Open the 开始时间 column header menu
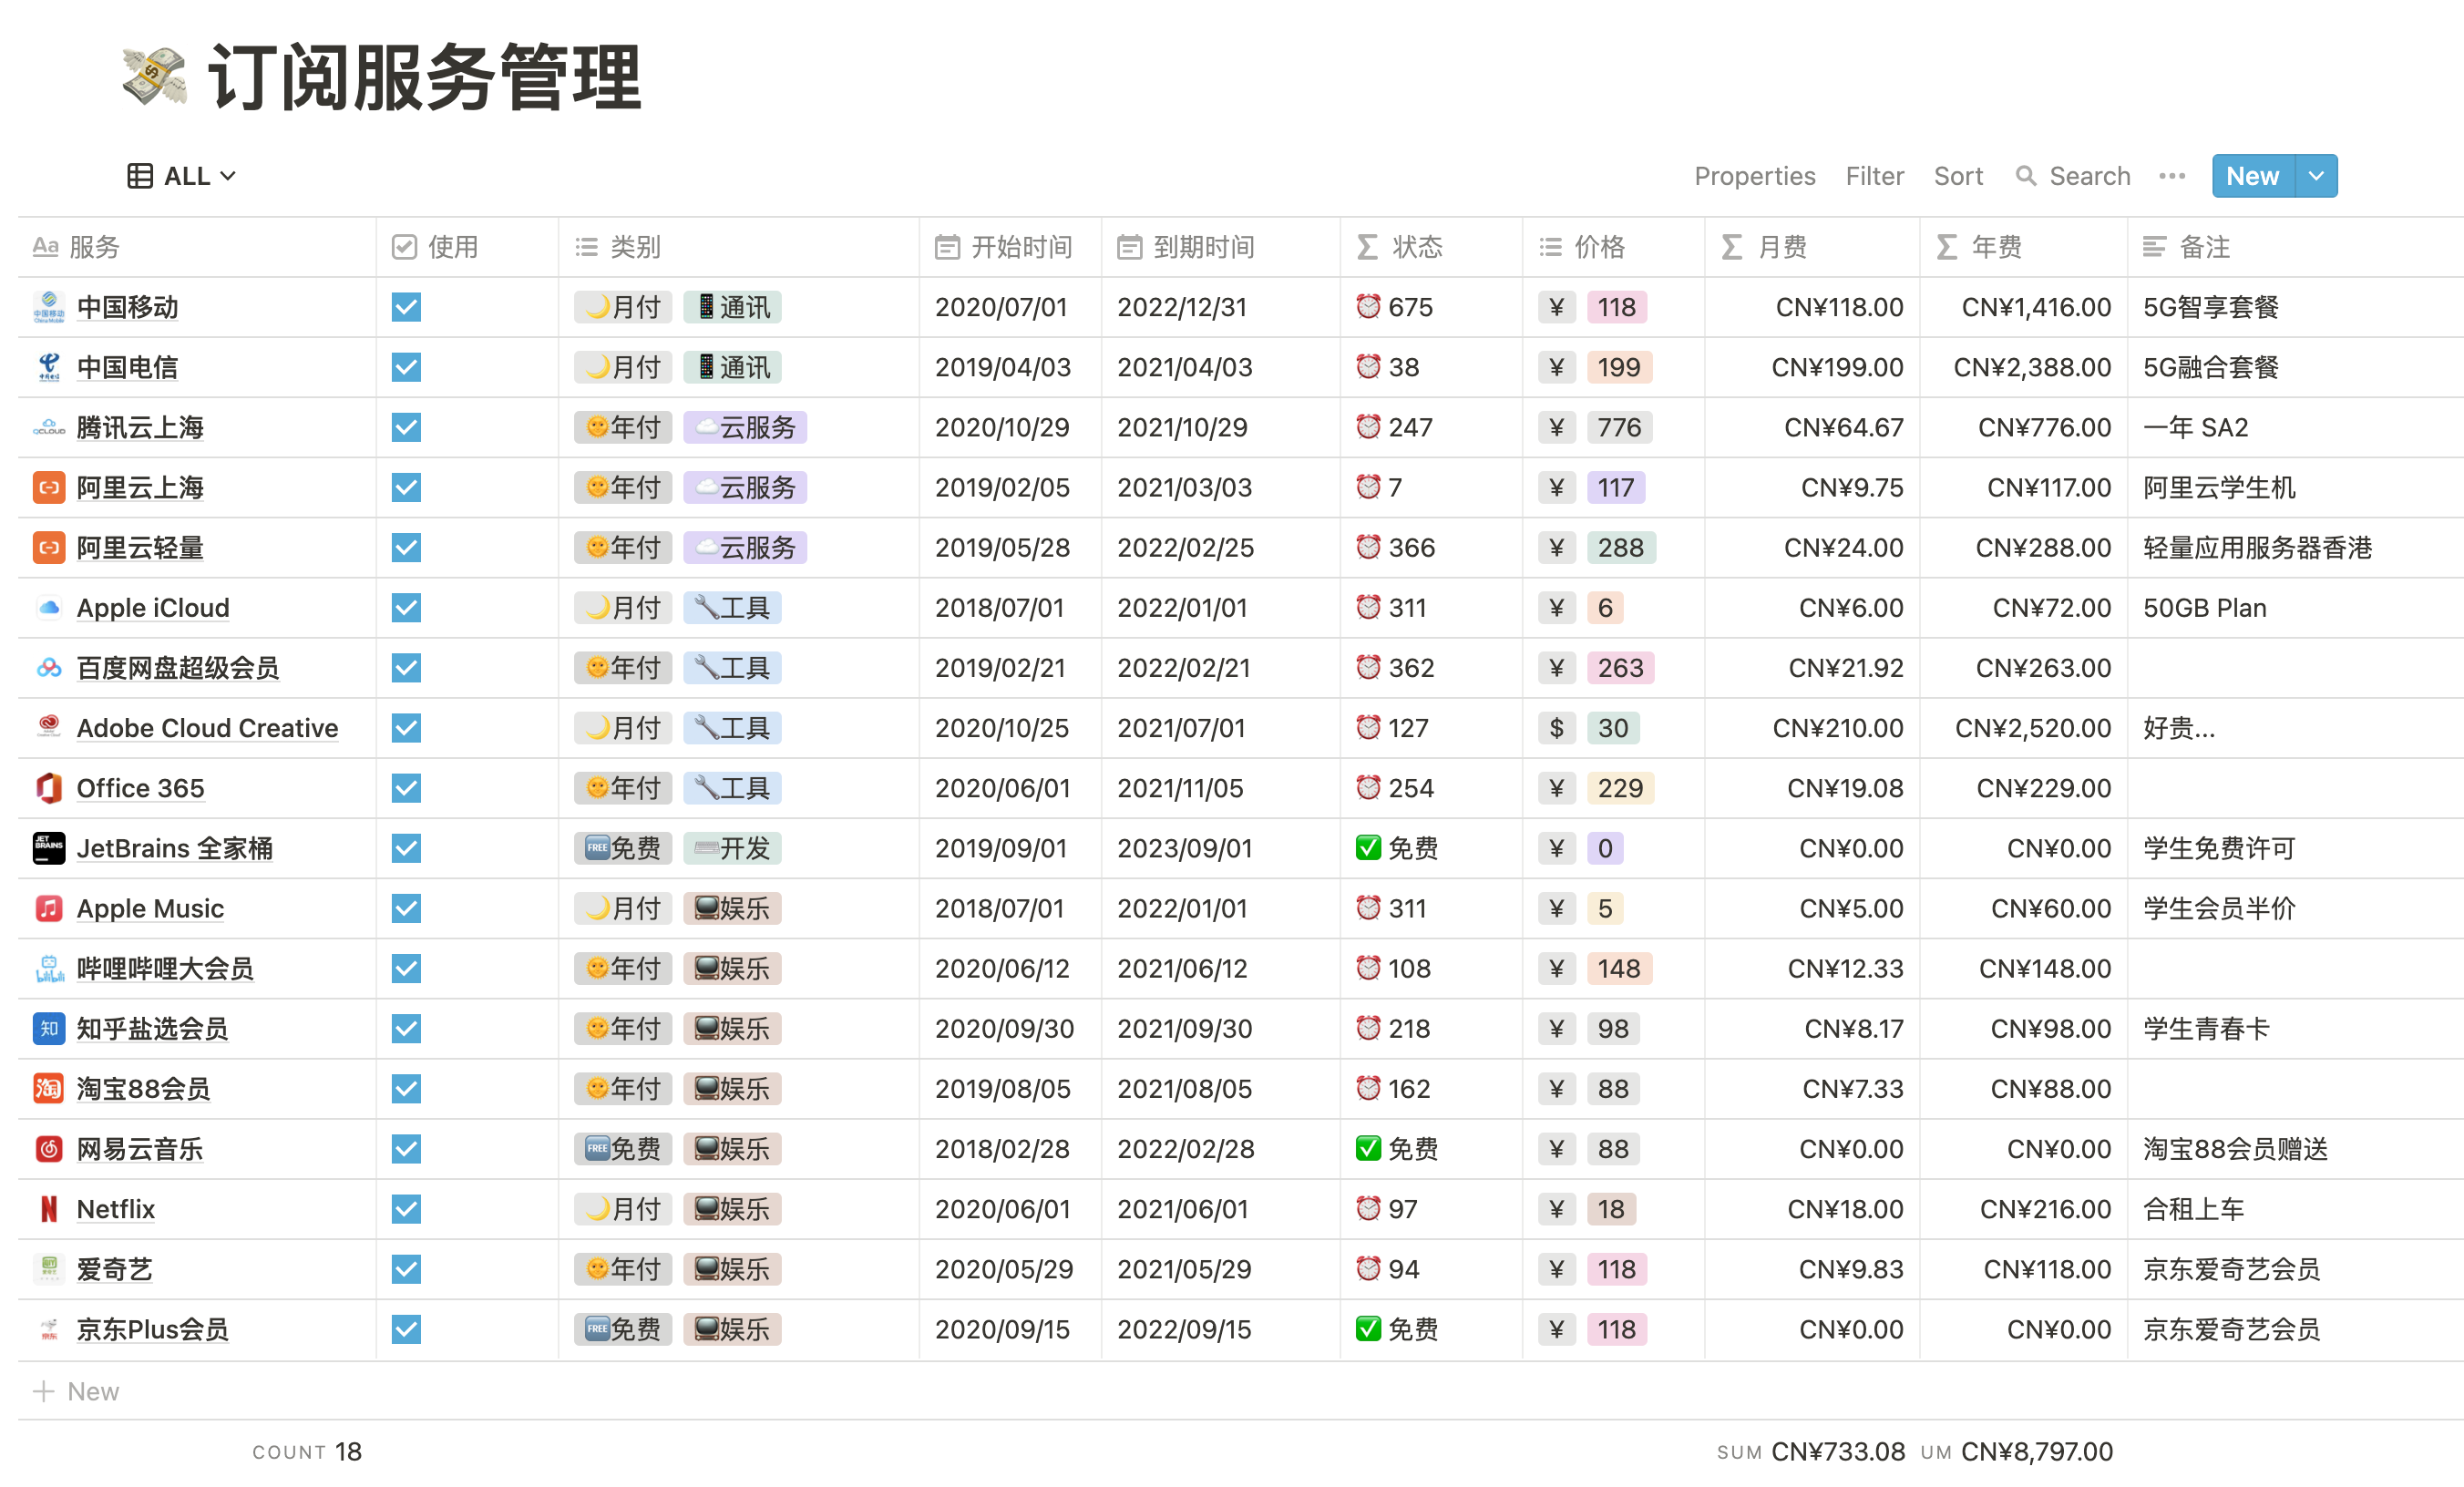Viewport: 2464px width, 1487px height. click(x=1010, y=247)
